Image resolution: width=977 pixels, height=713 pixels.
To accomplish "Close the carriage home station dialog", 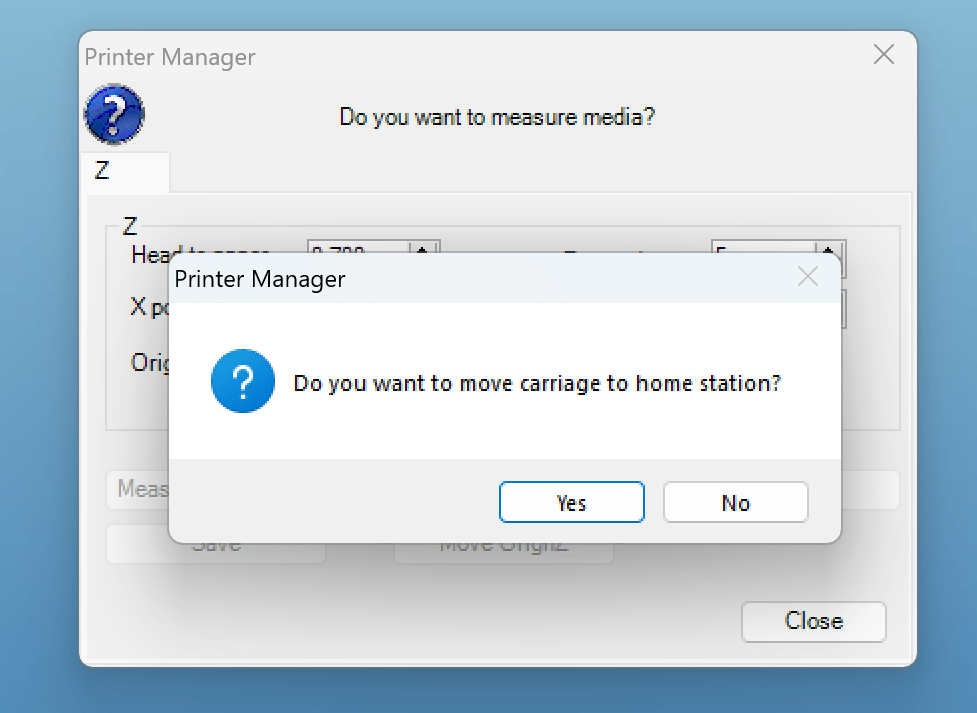I will (x=808, y=276).
